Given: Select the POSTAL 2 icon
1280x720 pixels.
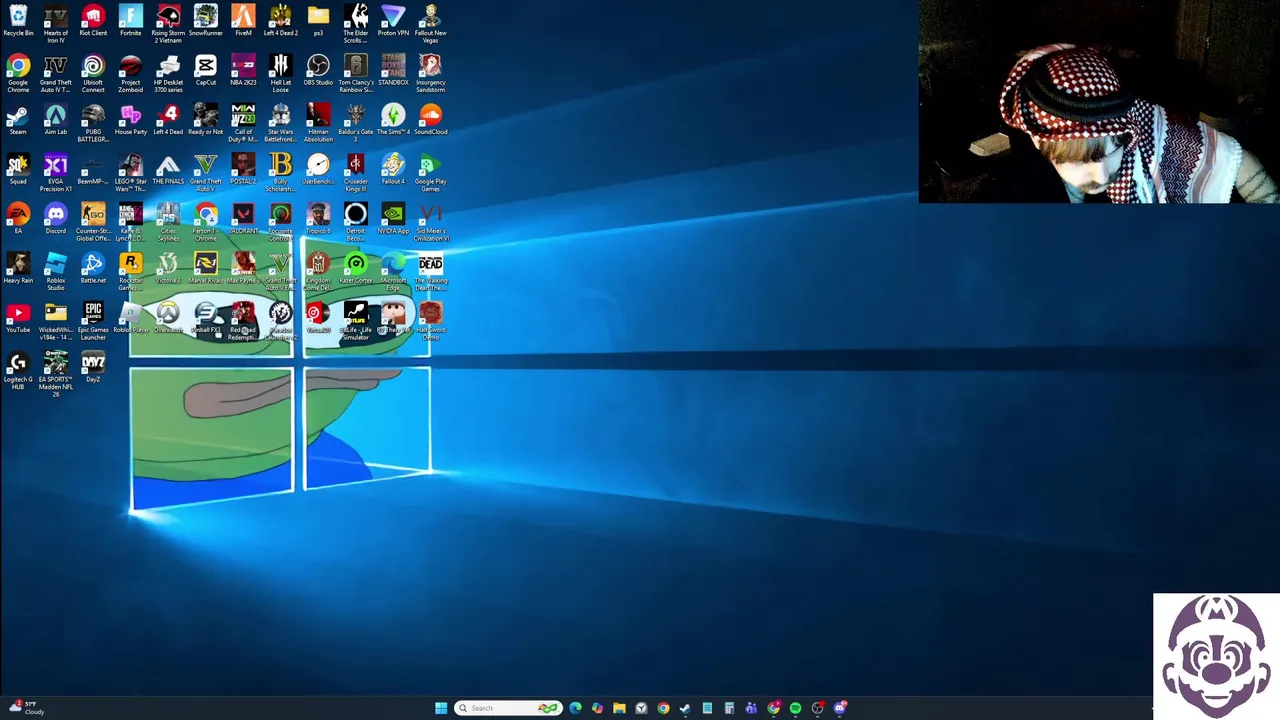Looking at the screenshot, I should coord(243,170).
